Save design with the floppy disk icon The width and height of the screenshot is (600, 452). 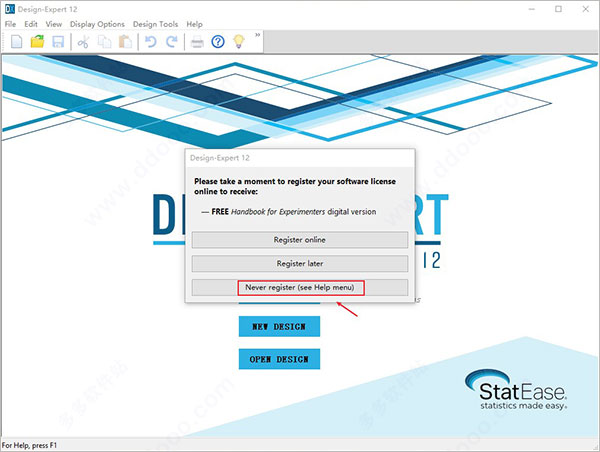coord(58,41)
